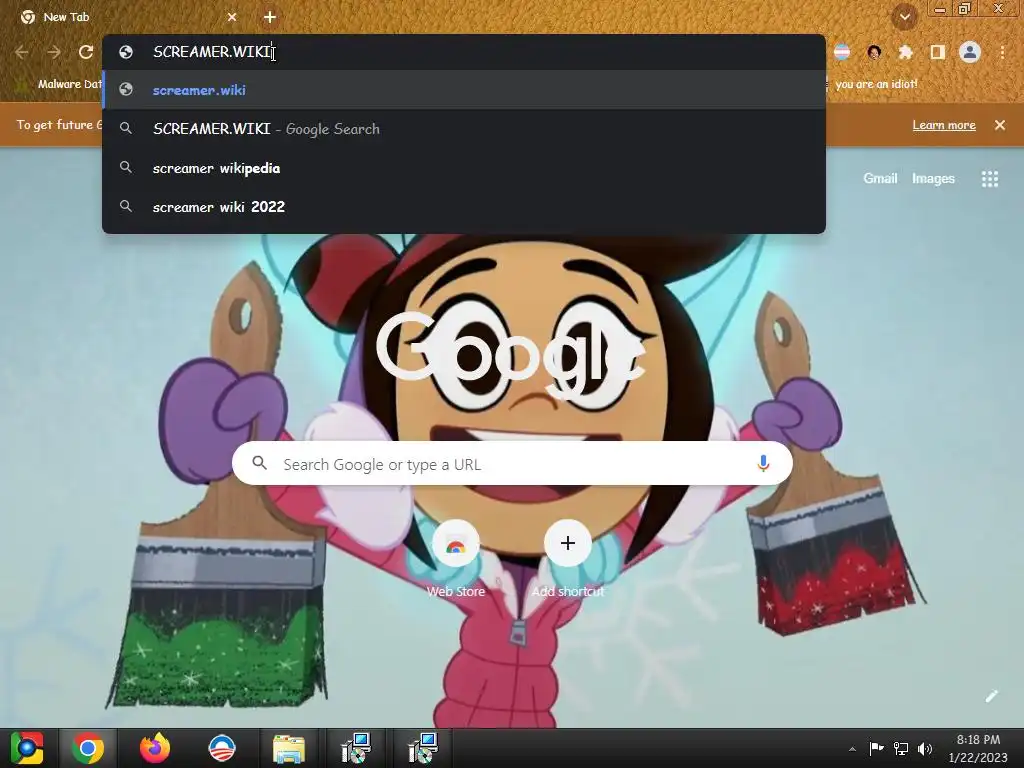Click the cartoon face extension icon
The width and height of the screenshot is (1024, 768).
pos(874,52)
